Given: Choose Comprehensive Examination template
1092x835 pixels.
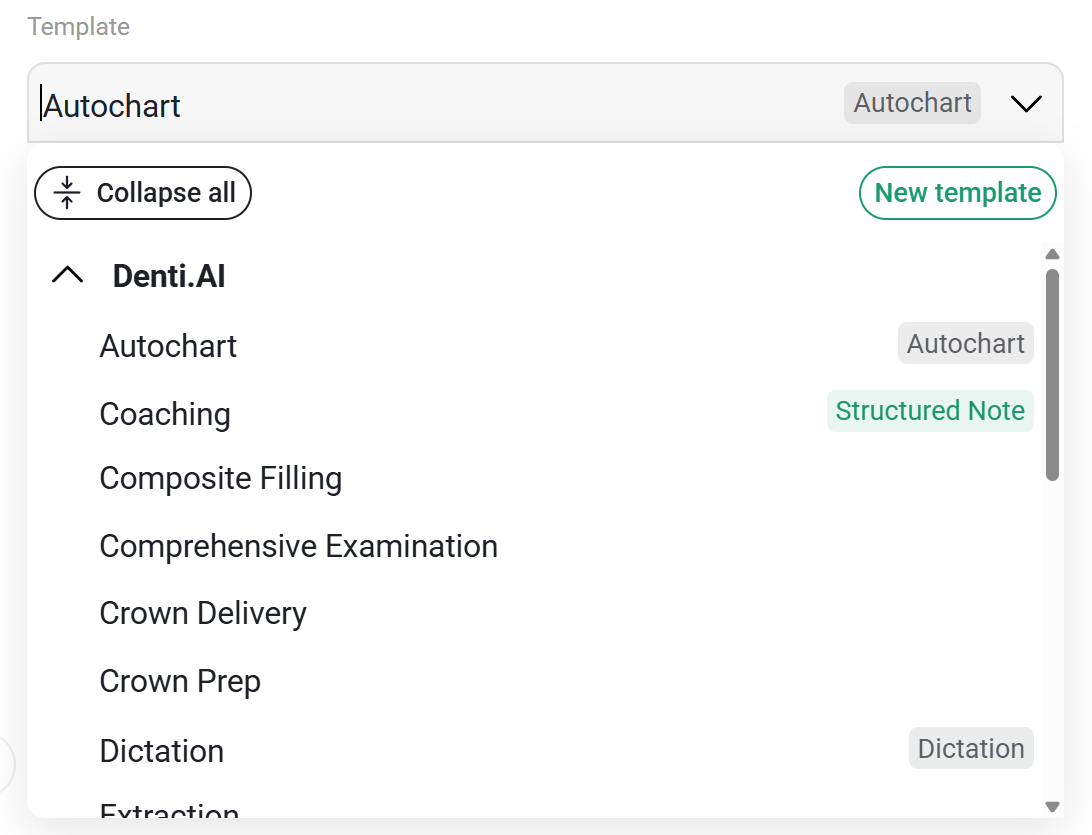Looking at the screenshot, I should [x=534, y=546].
